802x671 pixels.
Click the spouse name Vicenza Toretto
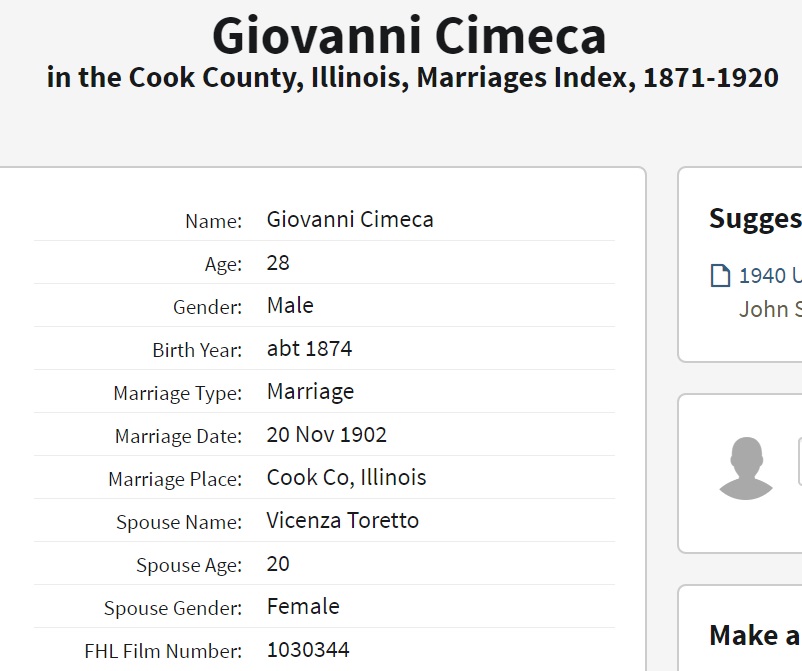pyautogui.click(x=342, y=521)
